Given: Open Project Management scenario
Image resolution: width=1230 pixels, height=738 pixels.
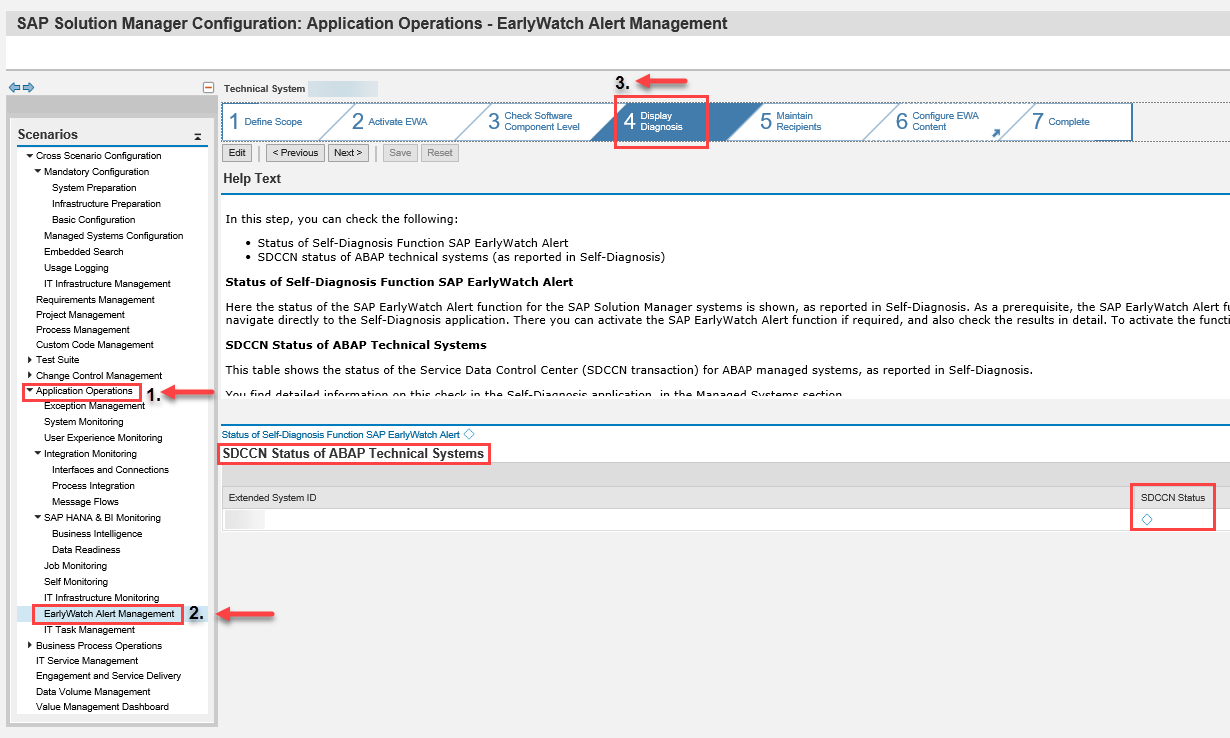Looking at the screenshot, I should tap(80, 315).
